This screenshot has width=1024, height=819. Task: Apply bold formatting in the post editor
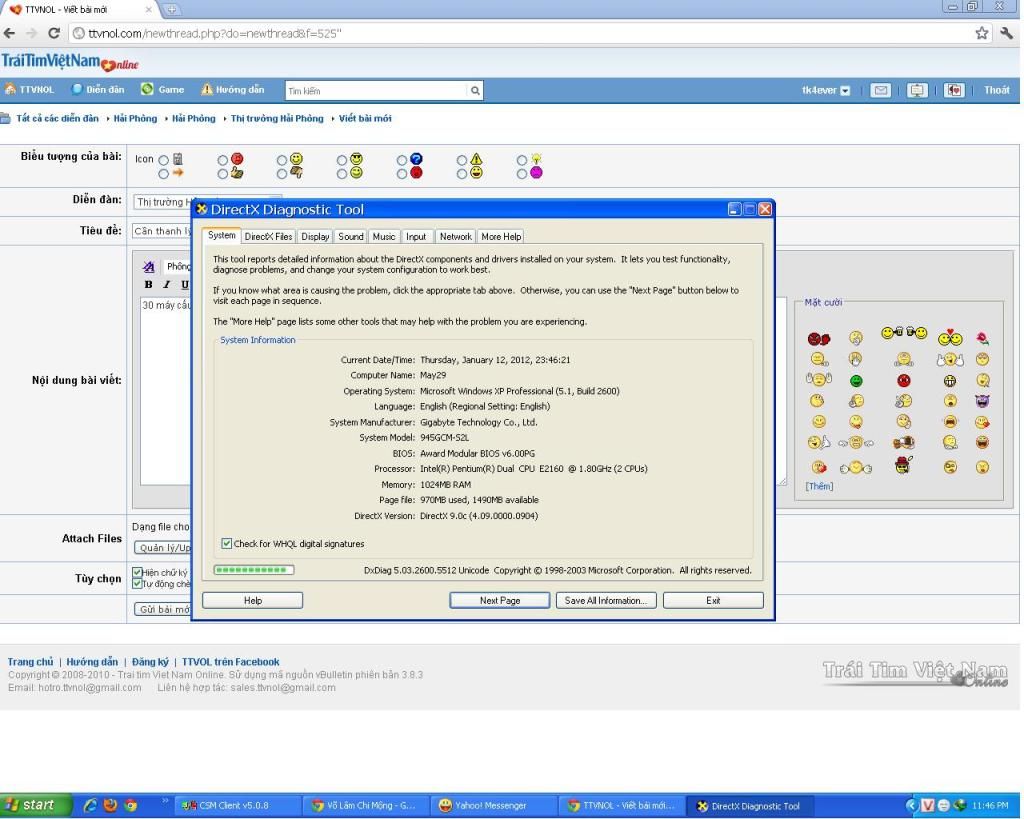[x=148, y=284]
